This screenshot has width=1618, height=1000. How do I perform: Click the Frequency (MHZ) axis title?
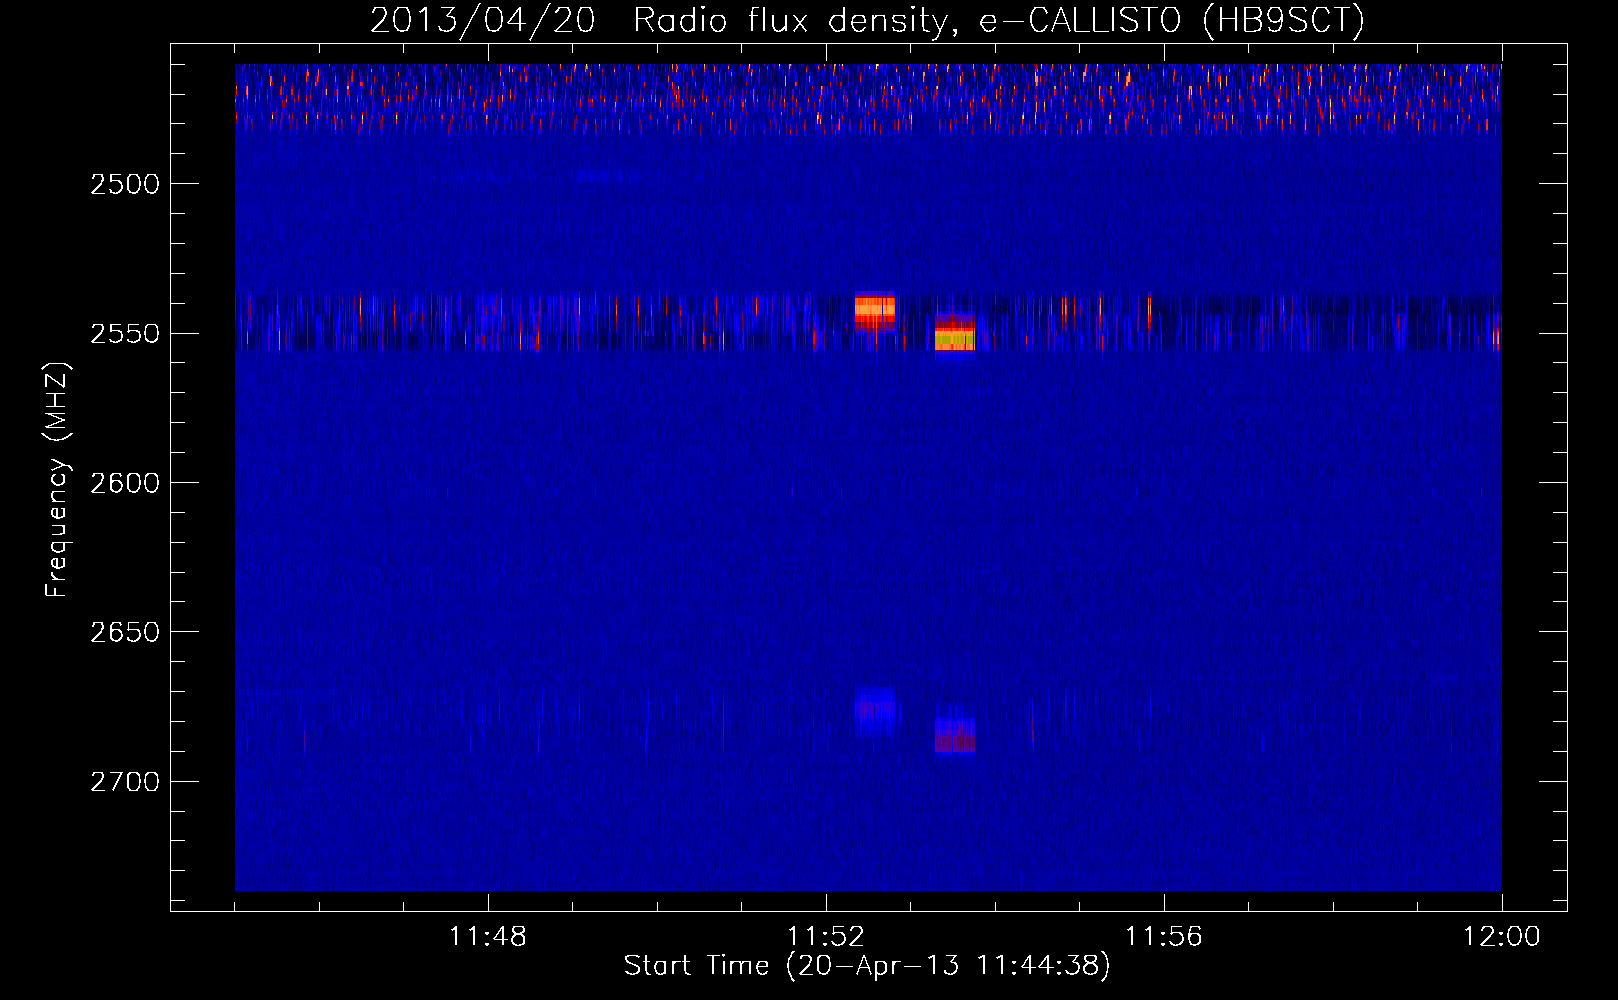(x=58, y=480)
